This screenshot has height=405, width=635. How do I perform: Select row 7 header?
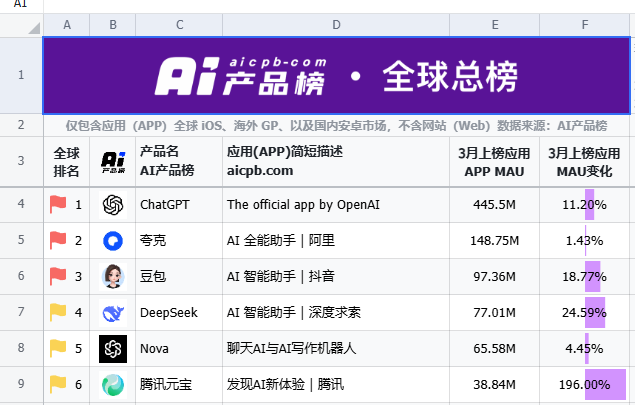pyautogui.click(x=21, y=312)
